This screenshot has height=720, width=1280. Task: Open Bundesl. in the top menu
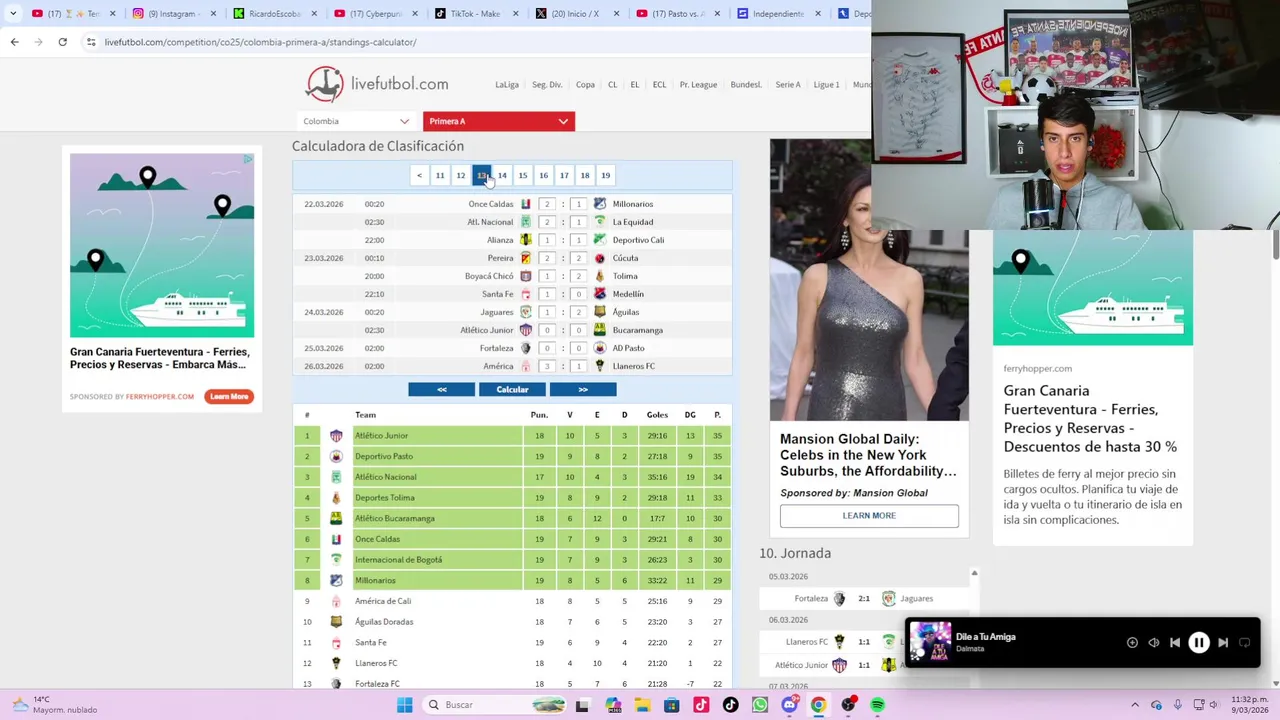pyautogui.click(x=746, y=85)
